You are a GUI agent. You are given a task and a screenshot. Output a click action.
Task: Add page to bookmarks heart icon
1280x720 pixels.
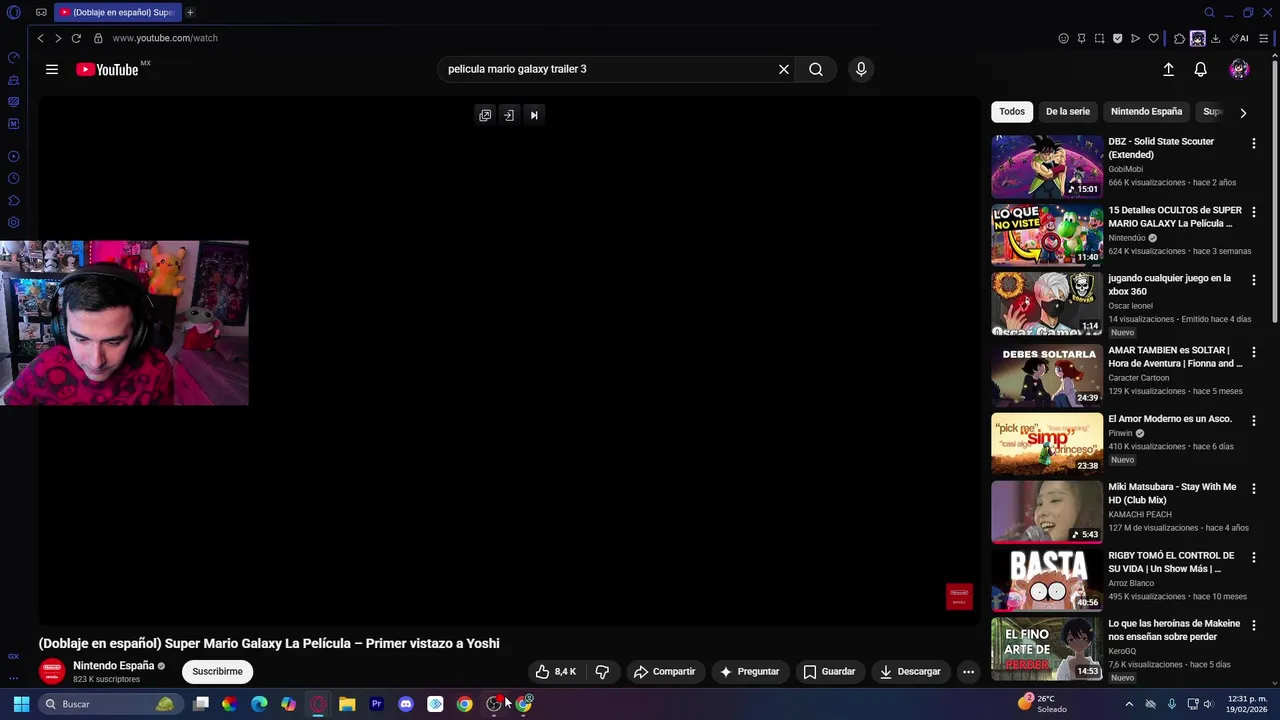pyautogui.click(x=1153, y=39)
